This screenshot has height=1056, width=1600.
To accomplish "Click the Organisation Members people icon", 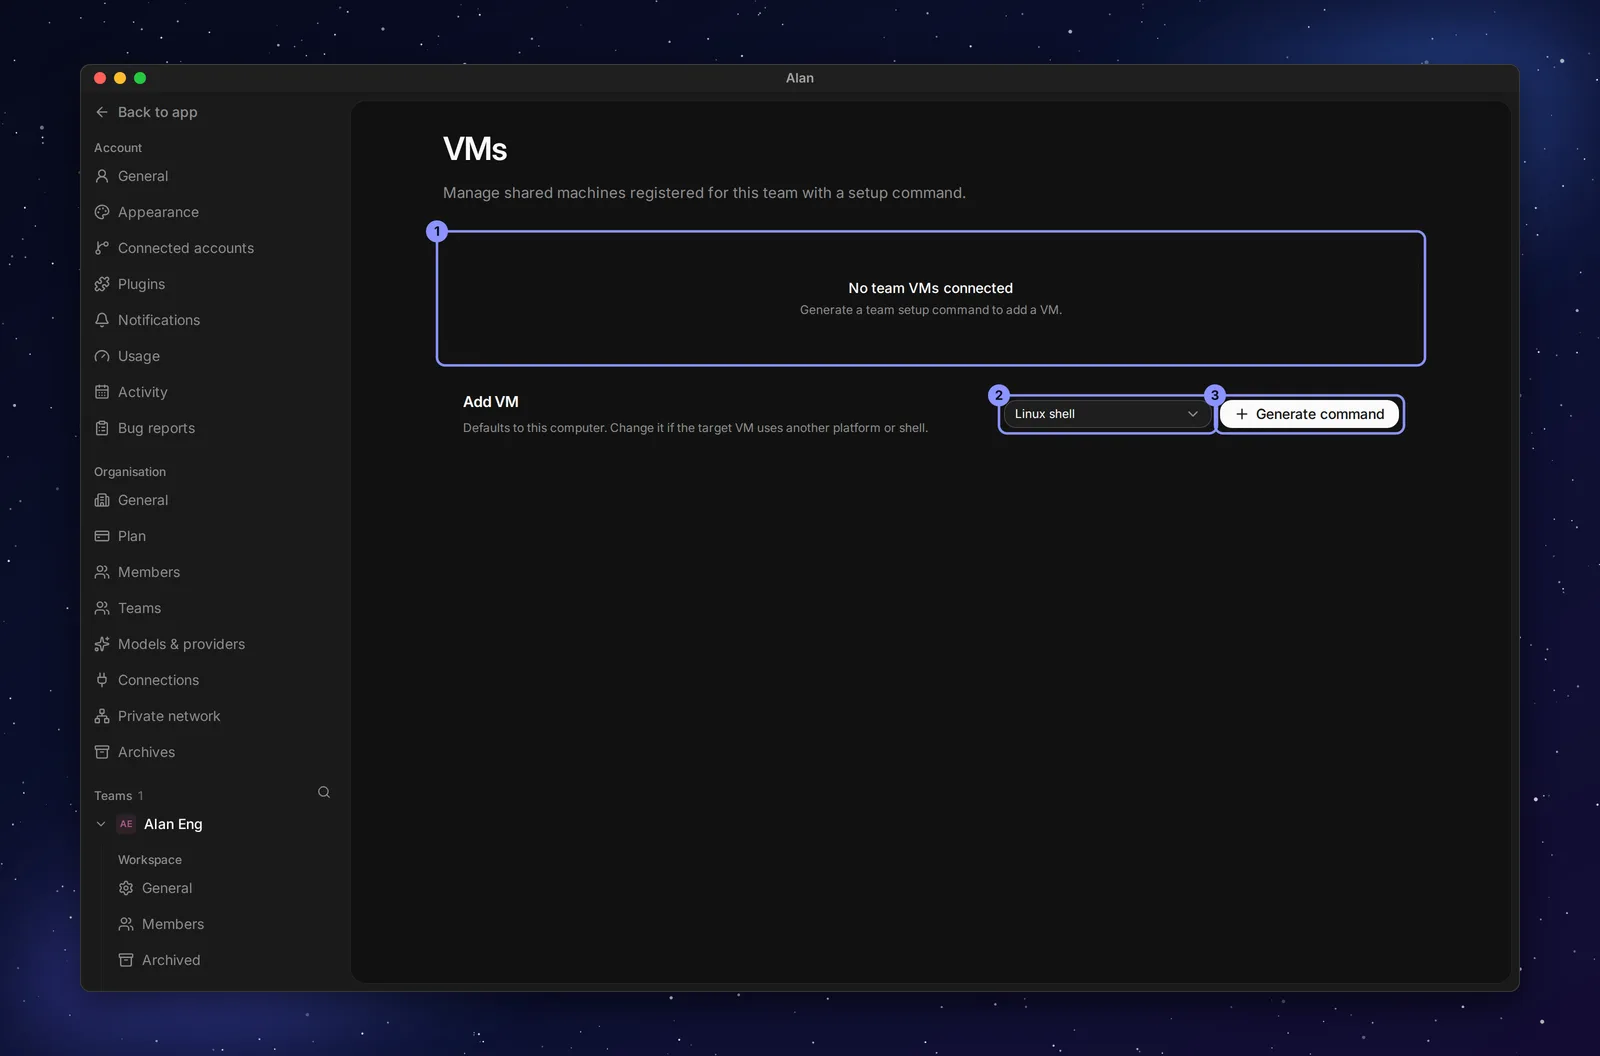I will tap(102, 572).
